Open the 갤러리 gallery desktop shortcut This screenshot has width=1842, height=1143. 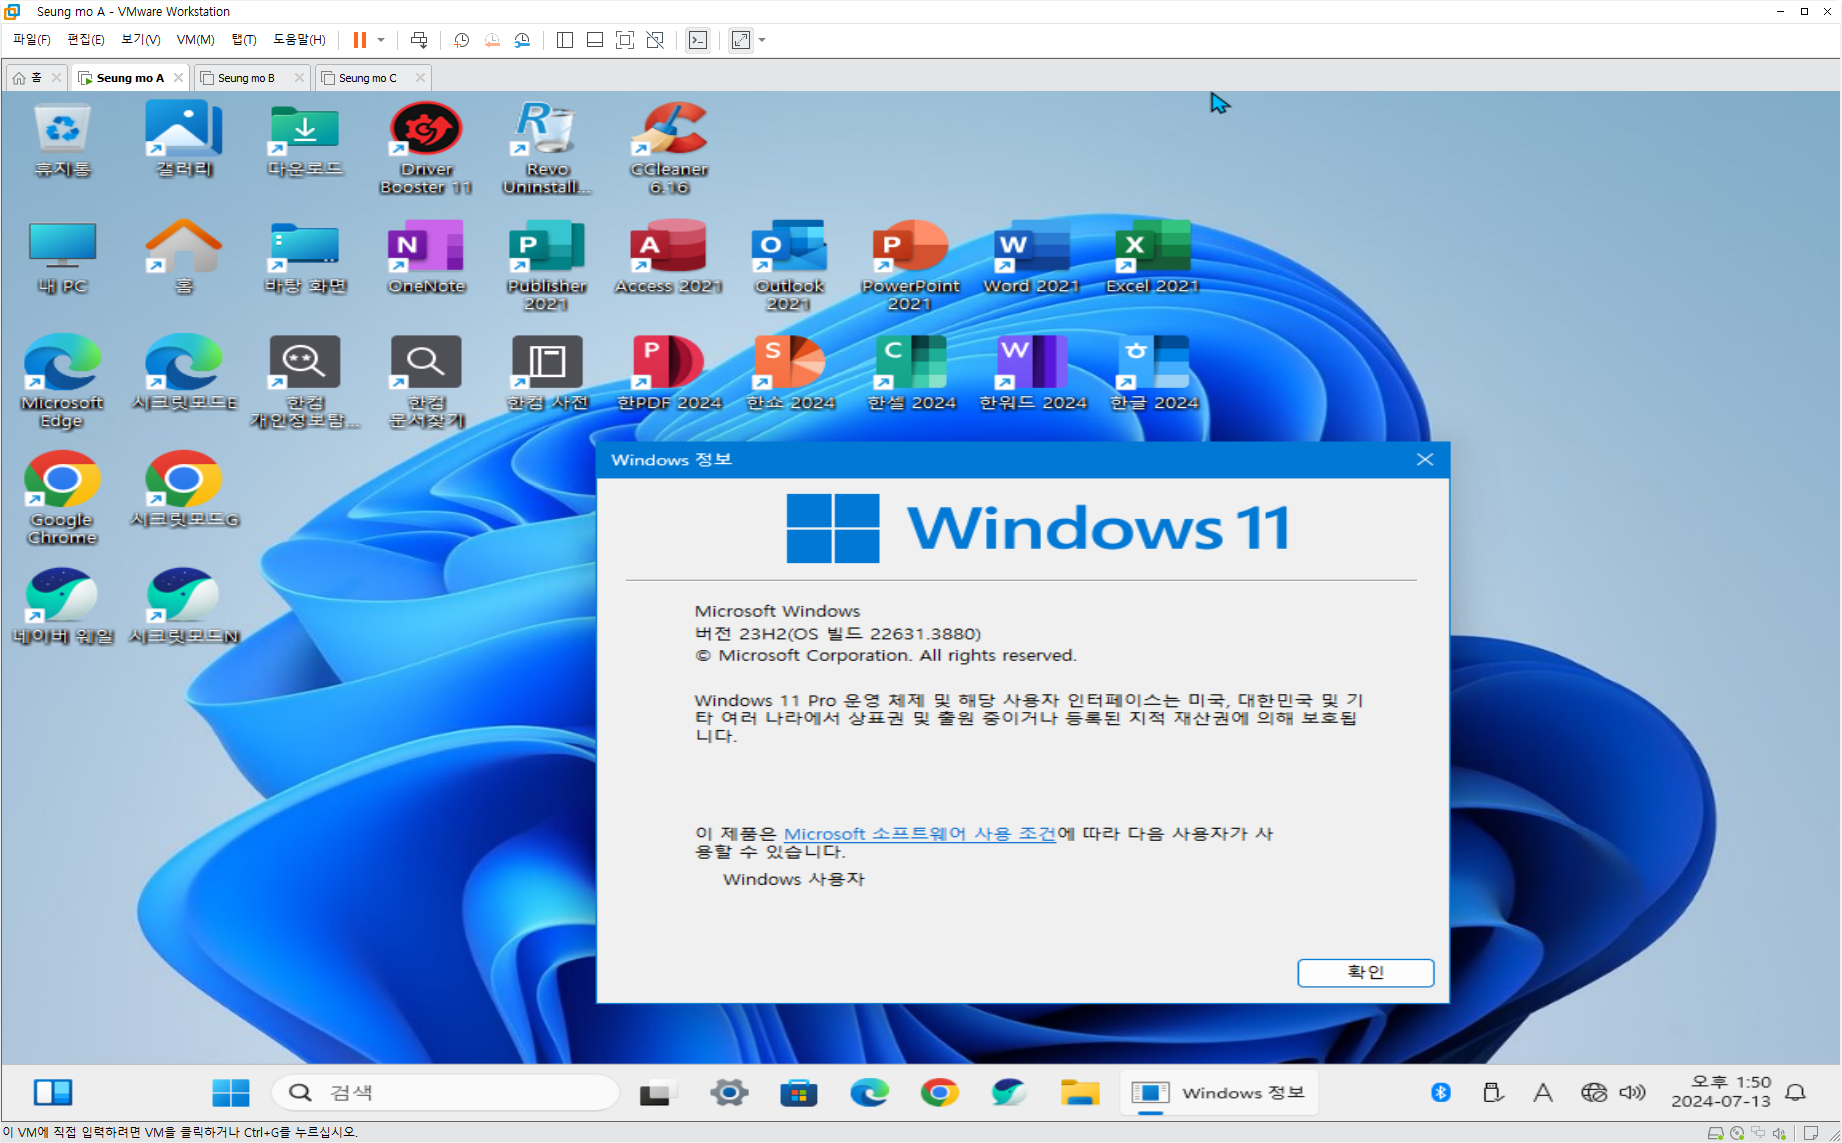point(184,140)
